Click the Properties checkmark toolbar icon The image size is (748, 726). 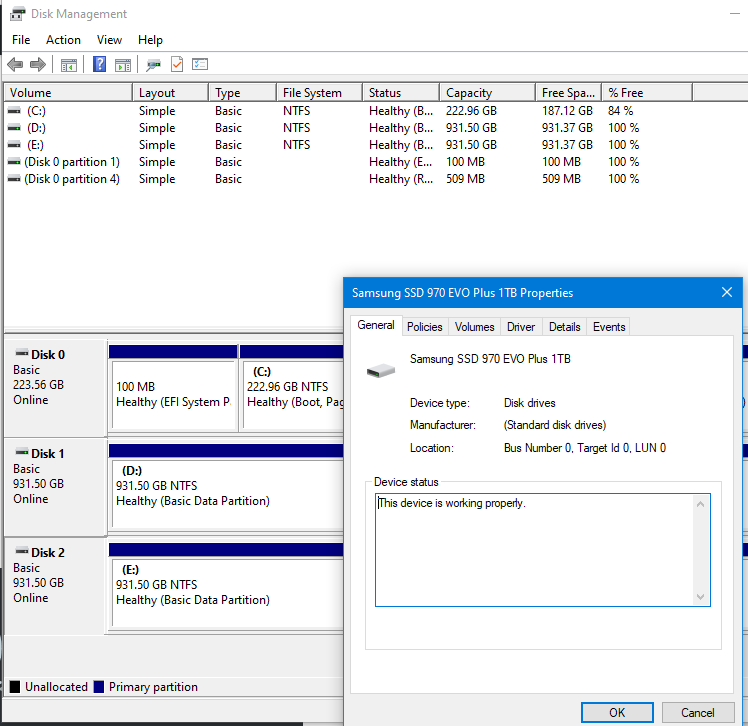tap(177, 64)
